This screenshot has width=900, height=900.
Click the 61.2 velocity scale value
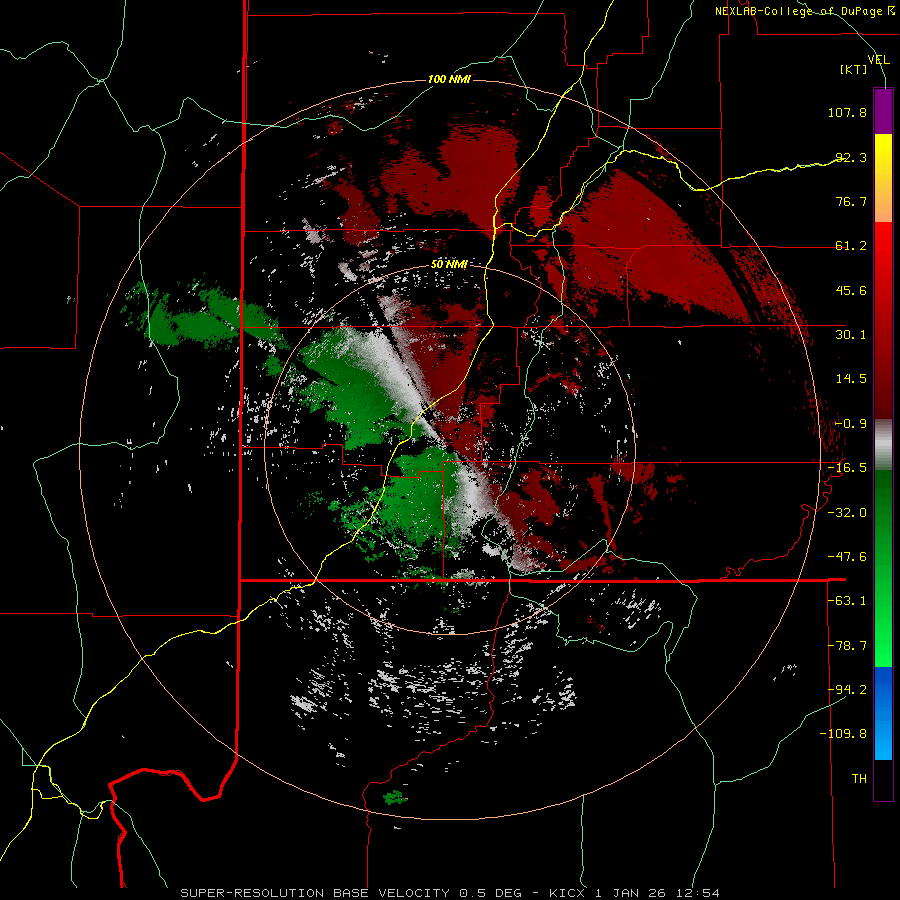click(851, 246)
